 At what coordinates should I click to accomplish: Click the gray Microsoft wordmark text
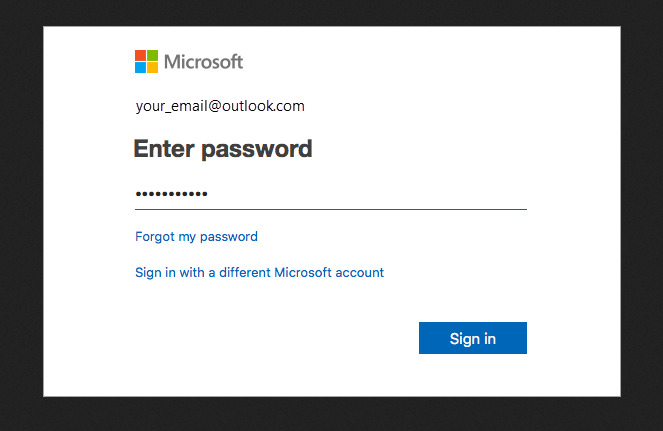(x=203, y=62)
